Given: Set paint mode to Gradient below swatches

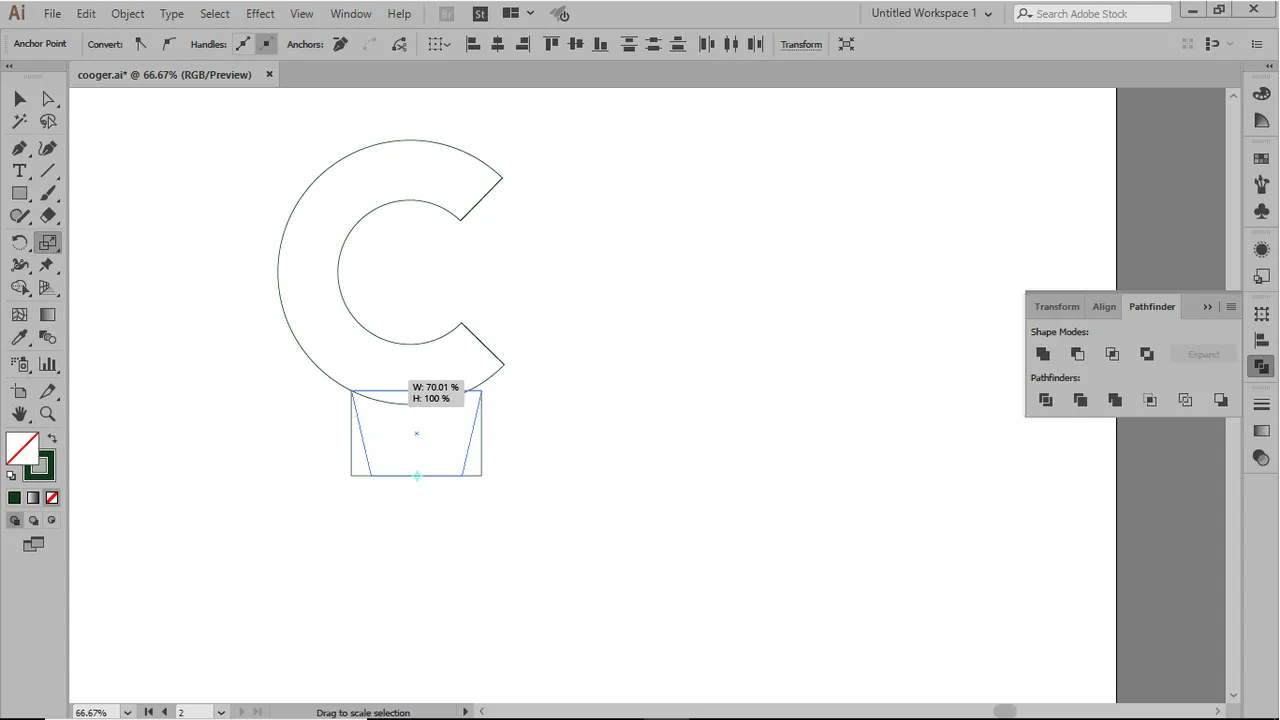Looking at the screenshot, I should pyautogui.click(x=33, y=498).
